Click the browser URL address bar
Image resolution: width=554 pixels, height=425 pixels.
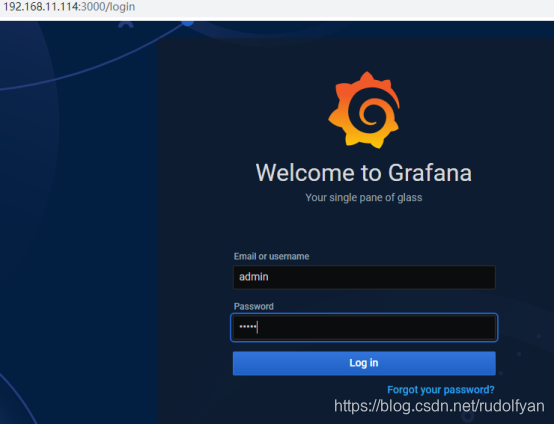pyautogui.click(x=69, y=7)
